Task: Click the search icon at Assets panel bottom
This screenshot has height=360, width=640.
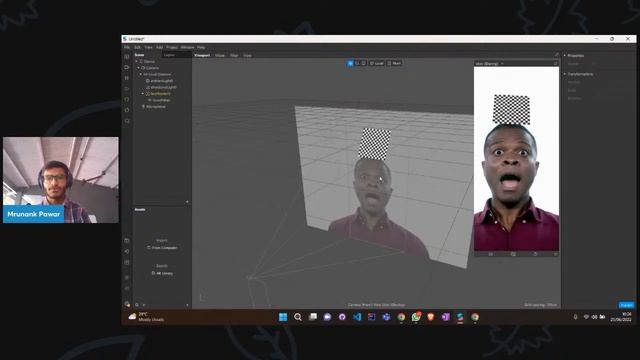Action: [137, 304]
